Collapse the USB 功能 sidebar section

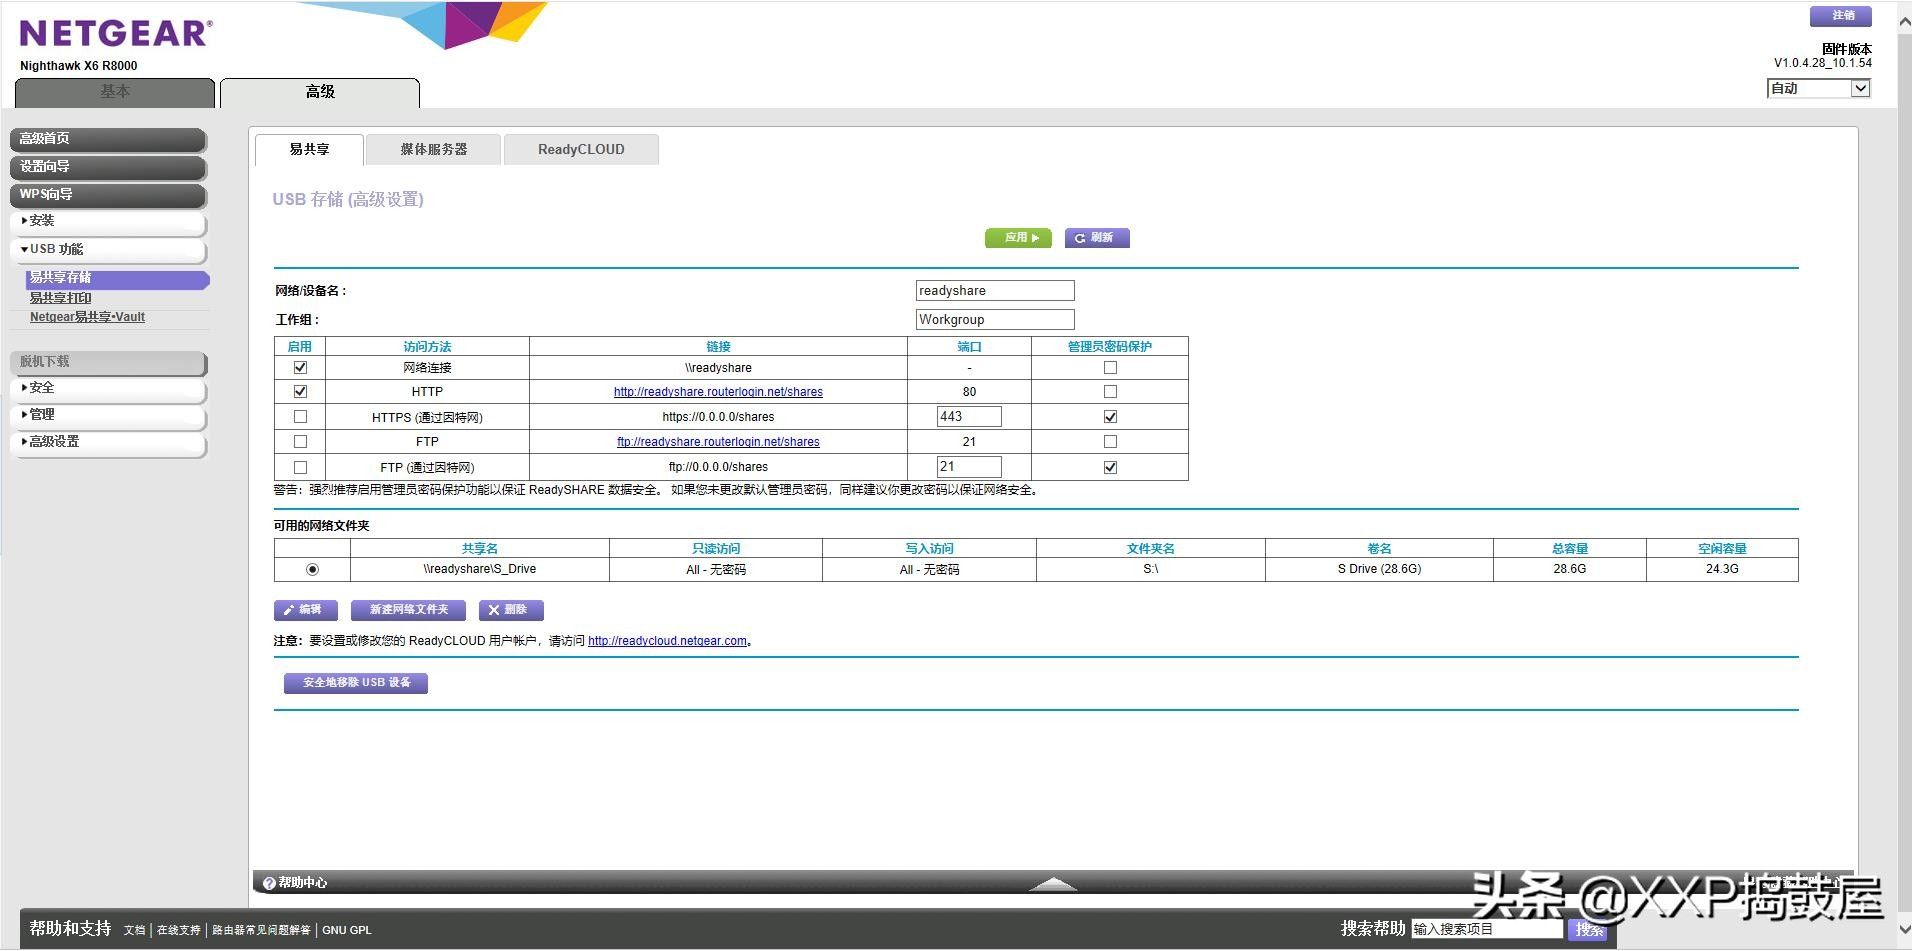(108, 249)
